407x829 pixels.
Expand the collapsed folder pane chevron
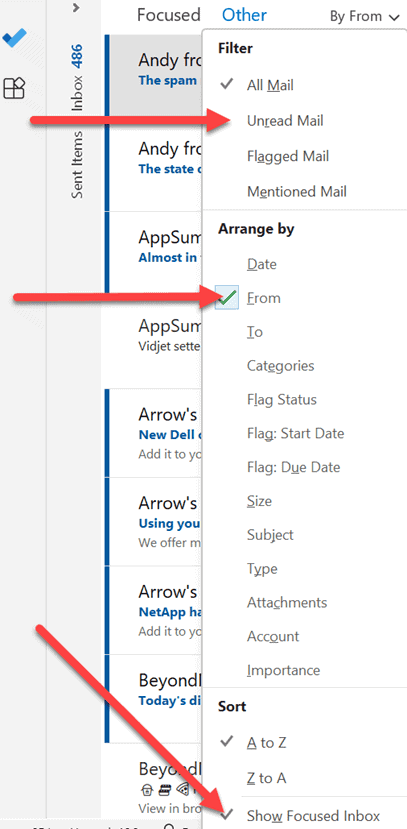coord(76,7)
